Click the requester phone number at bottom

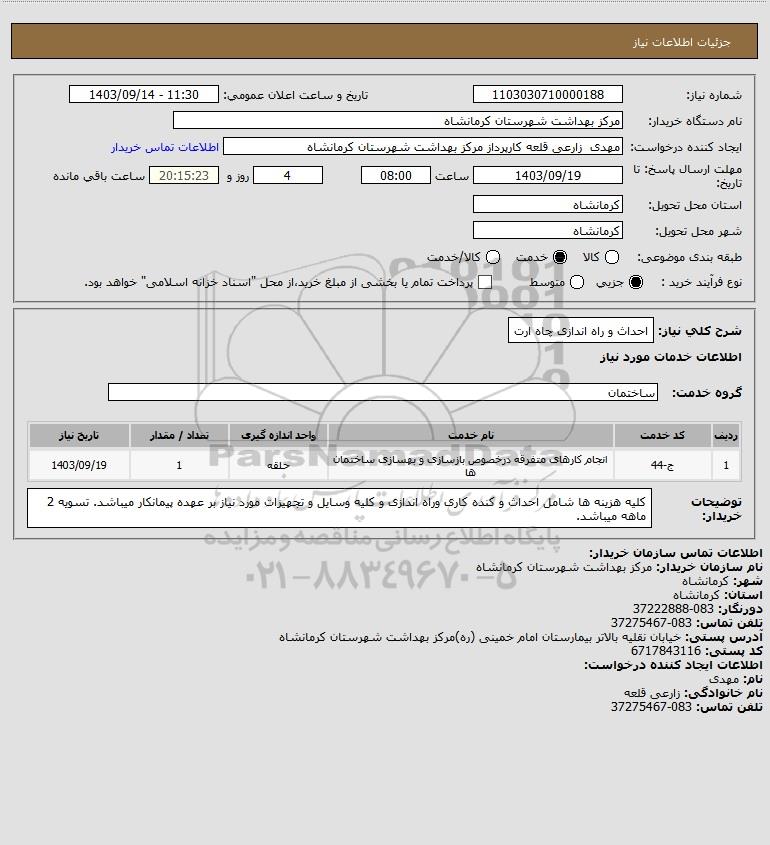[651, 707]
